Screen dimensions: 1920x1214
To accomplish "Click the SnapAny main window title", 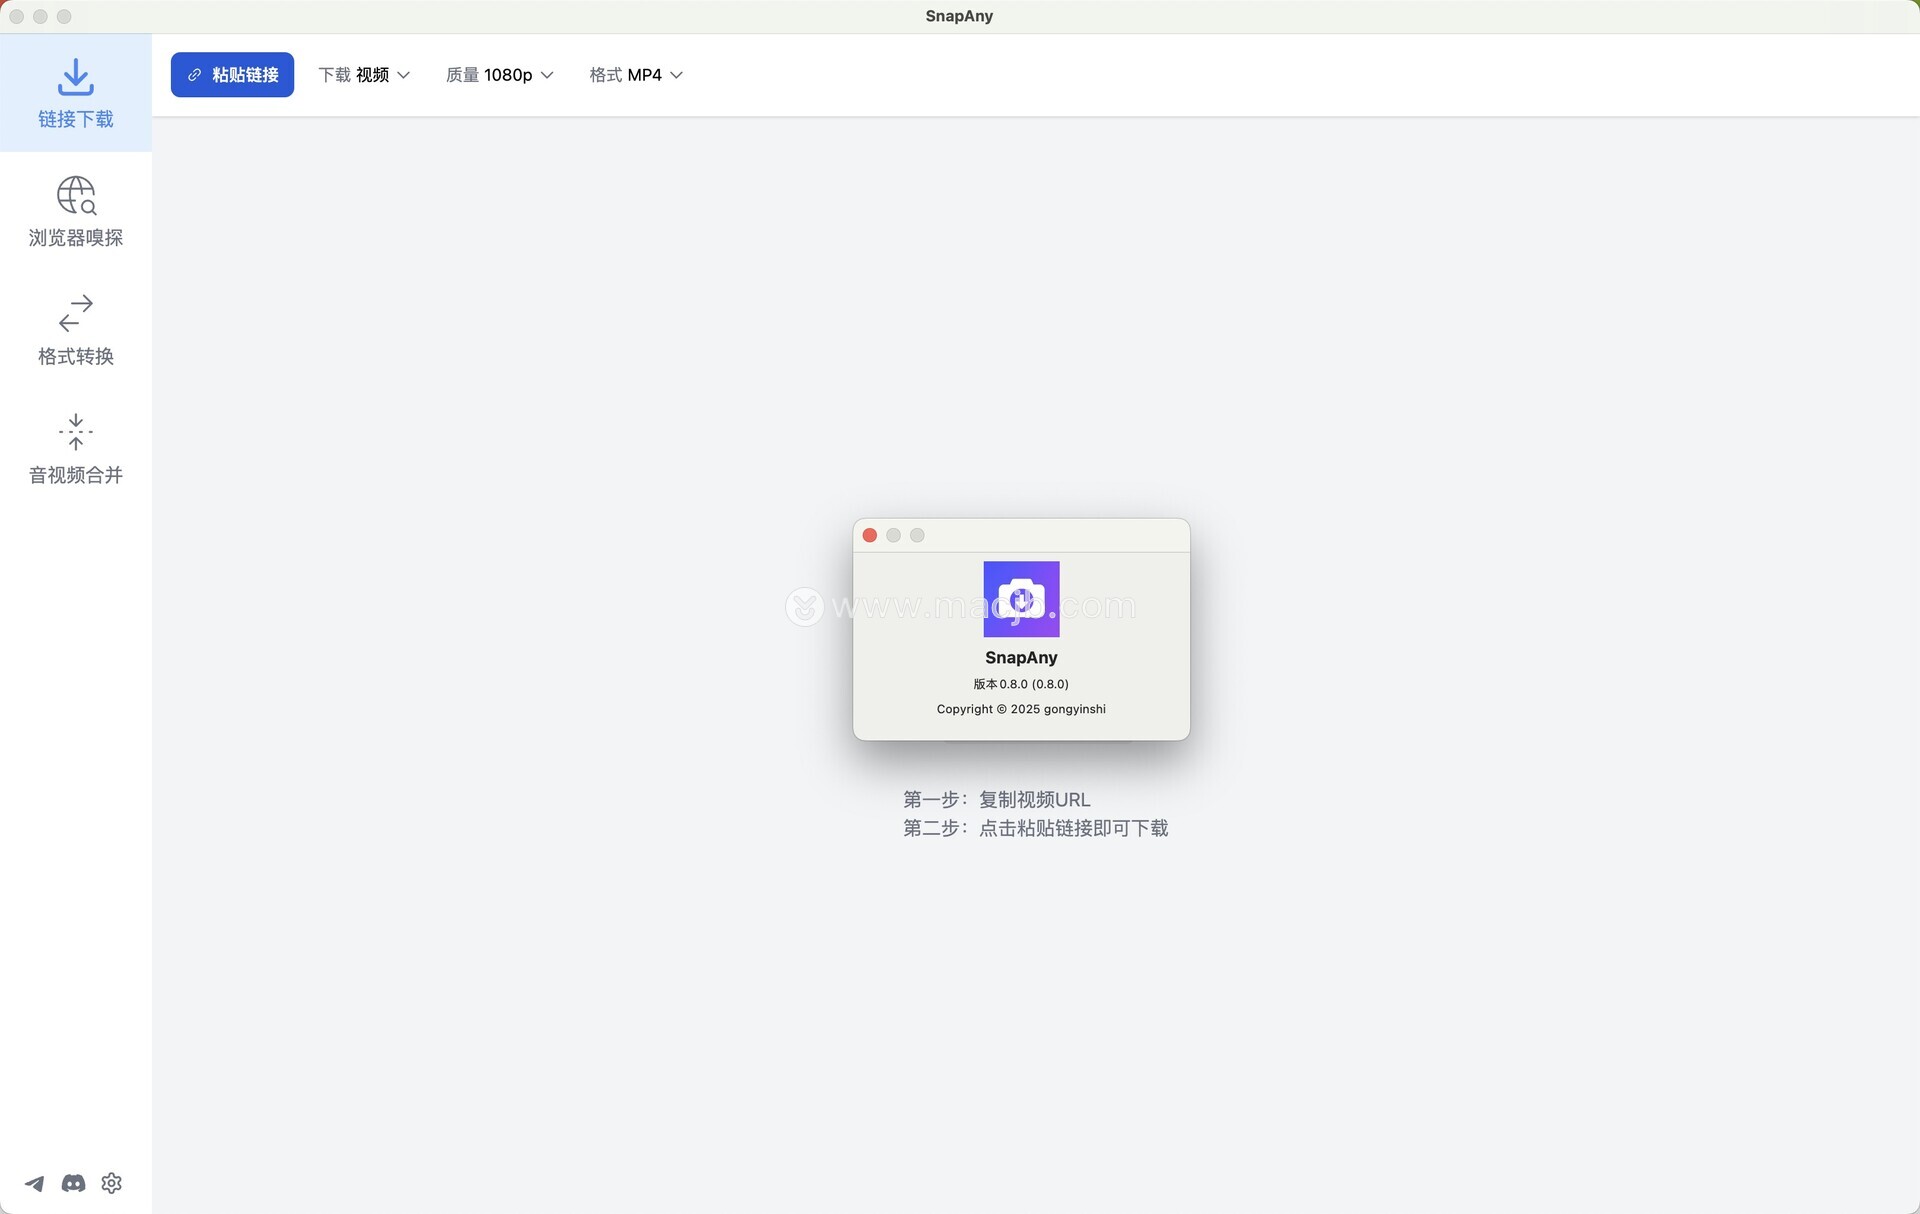I will [959, 16].
